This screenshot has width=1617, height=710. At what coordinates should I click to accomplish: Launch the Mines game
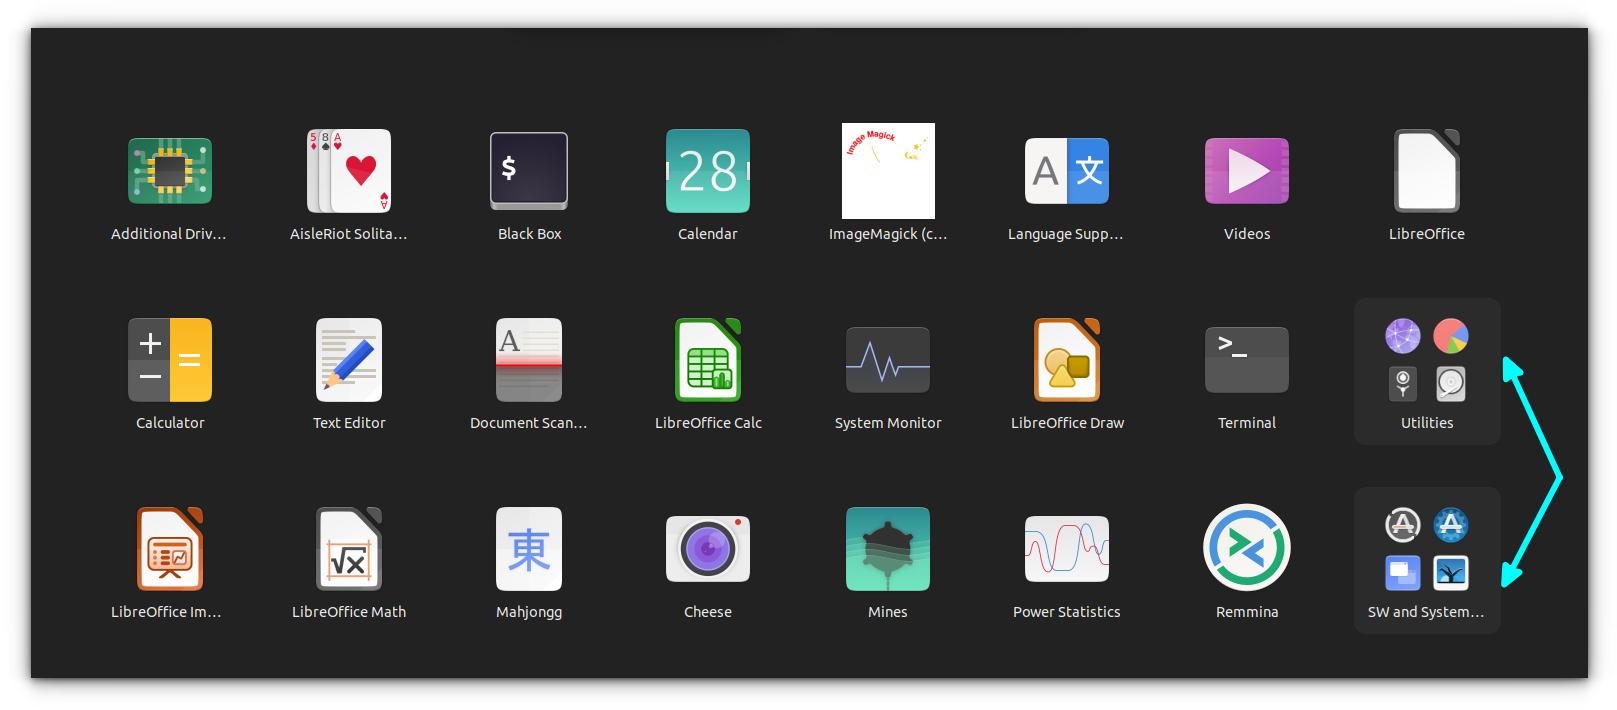(888, 549)
